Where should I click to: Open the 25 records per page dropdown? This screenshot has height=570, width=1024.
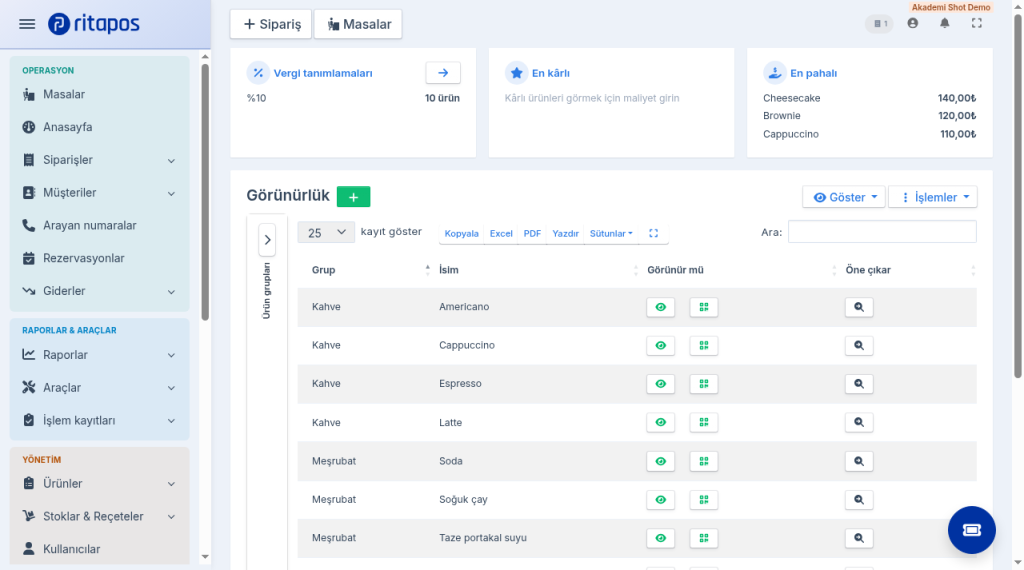[x=326, y=232]
